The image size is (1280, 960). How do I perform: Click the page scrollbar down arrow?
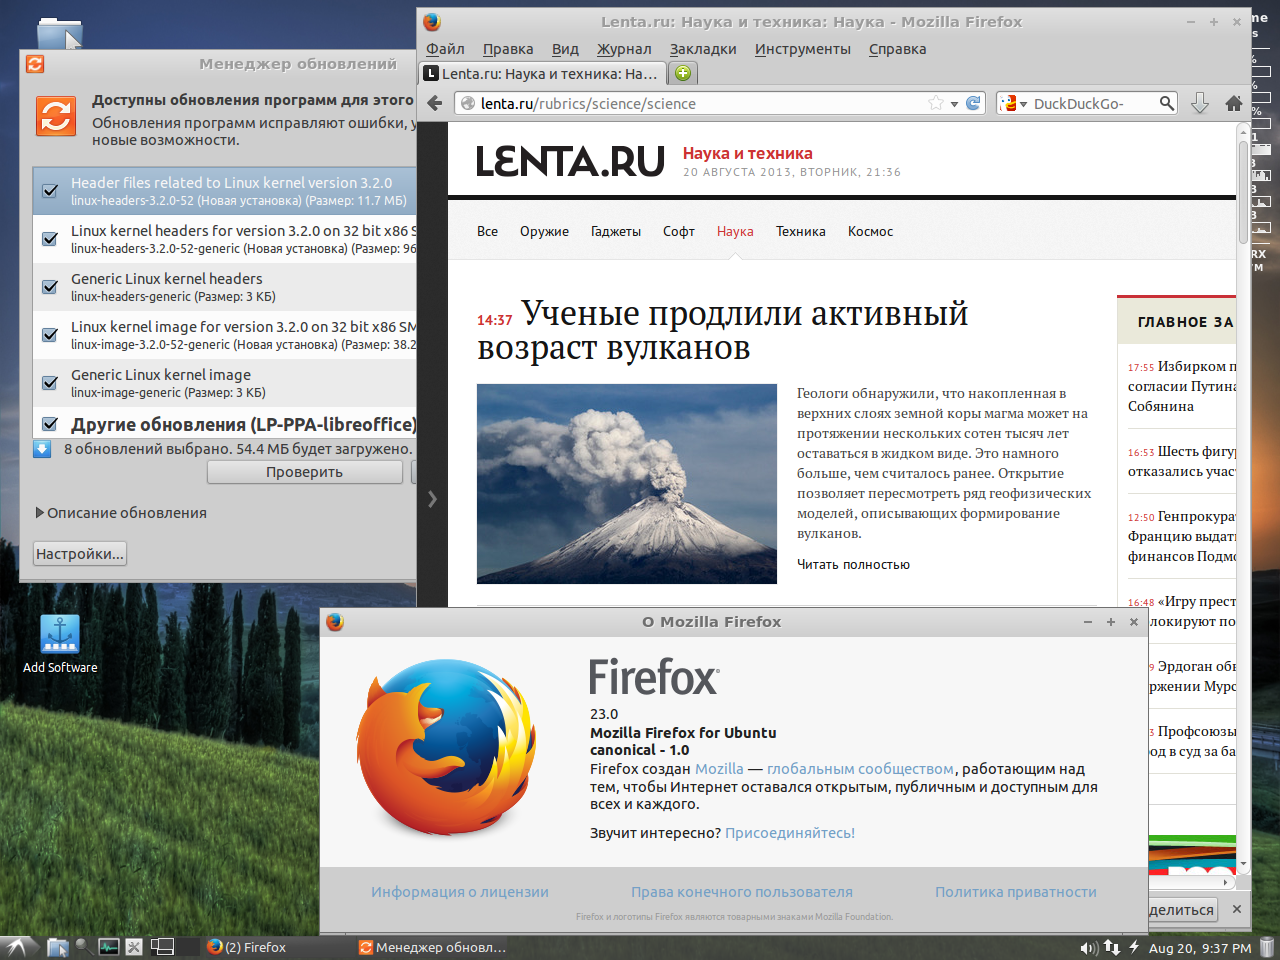point(1244,863)
